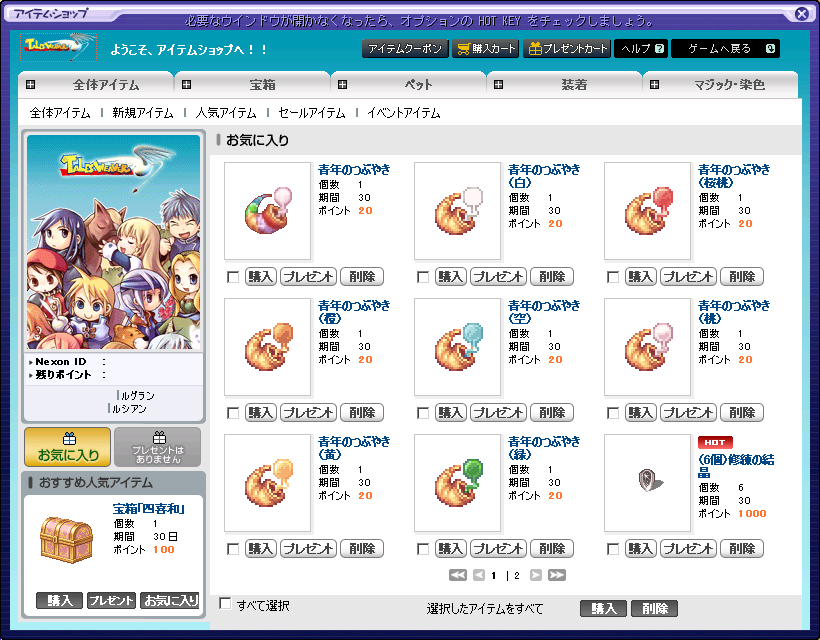Click the 宝箱「四喜和」 treasure chest icon

point(66,540)
